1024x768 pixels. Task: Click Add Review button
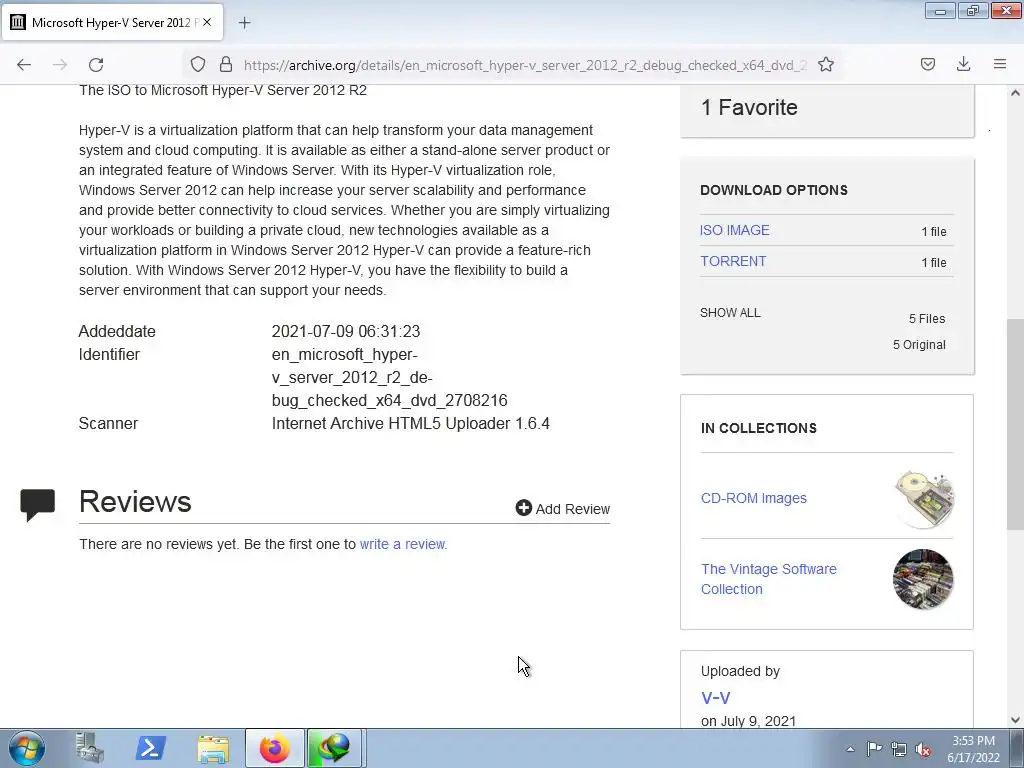click(x=562, y=508)
